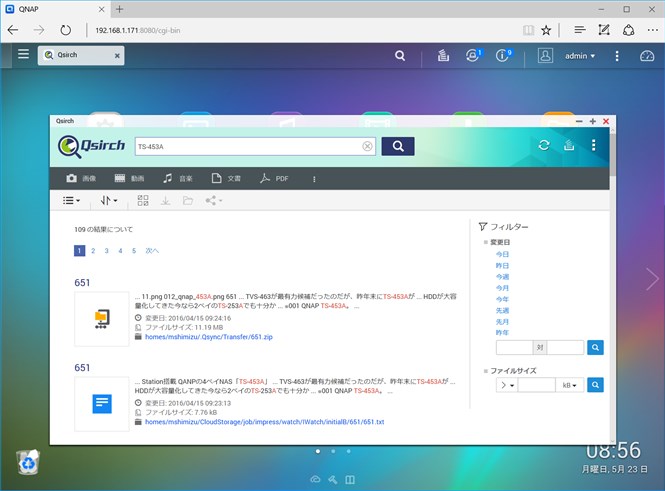Filter modified date by 先週
The image size is (665, 491).
(x=502, y=310)
